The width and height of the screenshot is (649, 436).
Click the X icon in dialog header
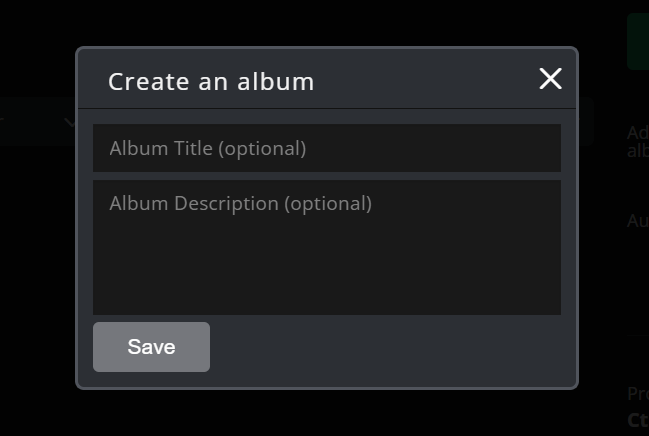click(x=550, y=79)
